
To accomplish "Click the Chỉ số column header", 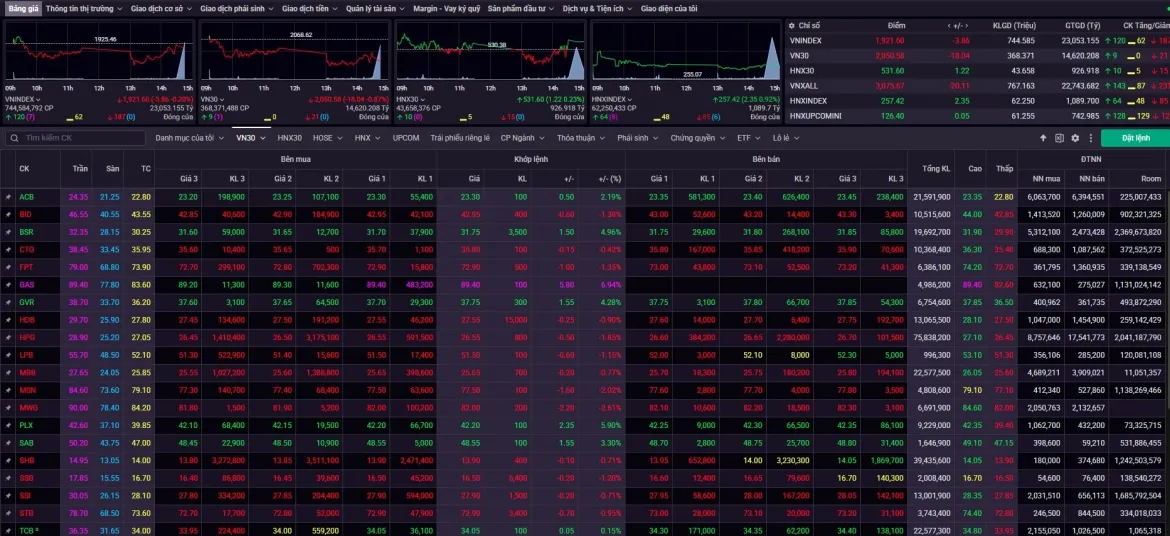I will point(809,25).
